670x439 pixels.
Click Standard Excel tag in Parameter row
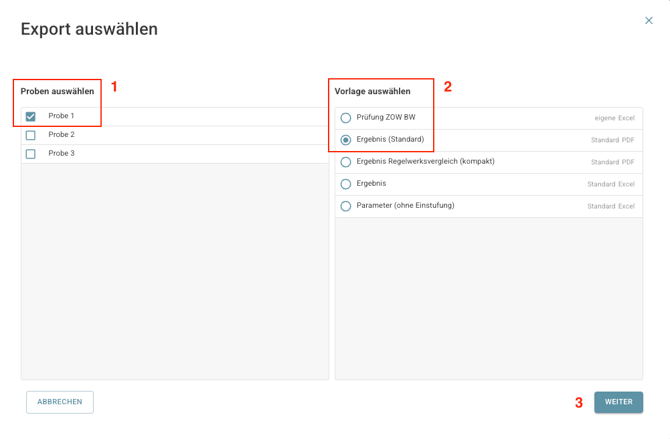pyautogui.click(x=610, y=206)
